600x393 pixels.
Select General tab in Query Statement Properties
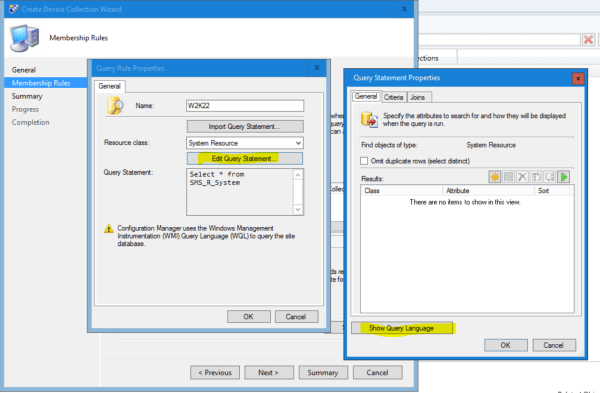click(x=366, y=96)
